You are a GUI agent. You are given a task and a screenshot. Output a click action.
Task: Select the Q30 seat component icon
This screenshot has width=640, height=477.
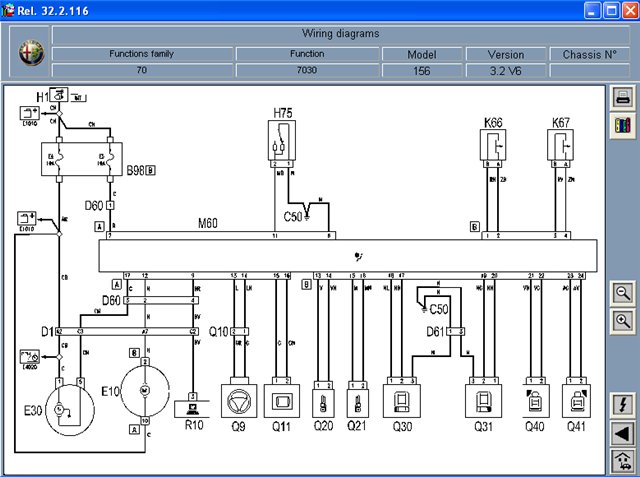(x=402, y=401)
